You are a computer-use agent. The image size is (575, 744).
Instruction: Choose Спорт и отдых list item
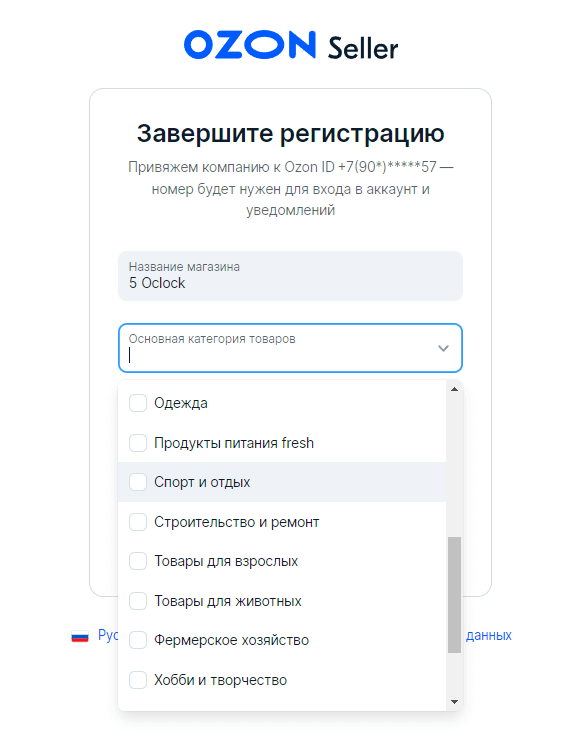tap(282, 482)
